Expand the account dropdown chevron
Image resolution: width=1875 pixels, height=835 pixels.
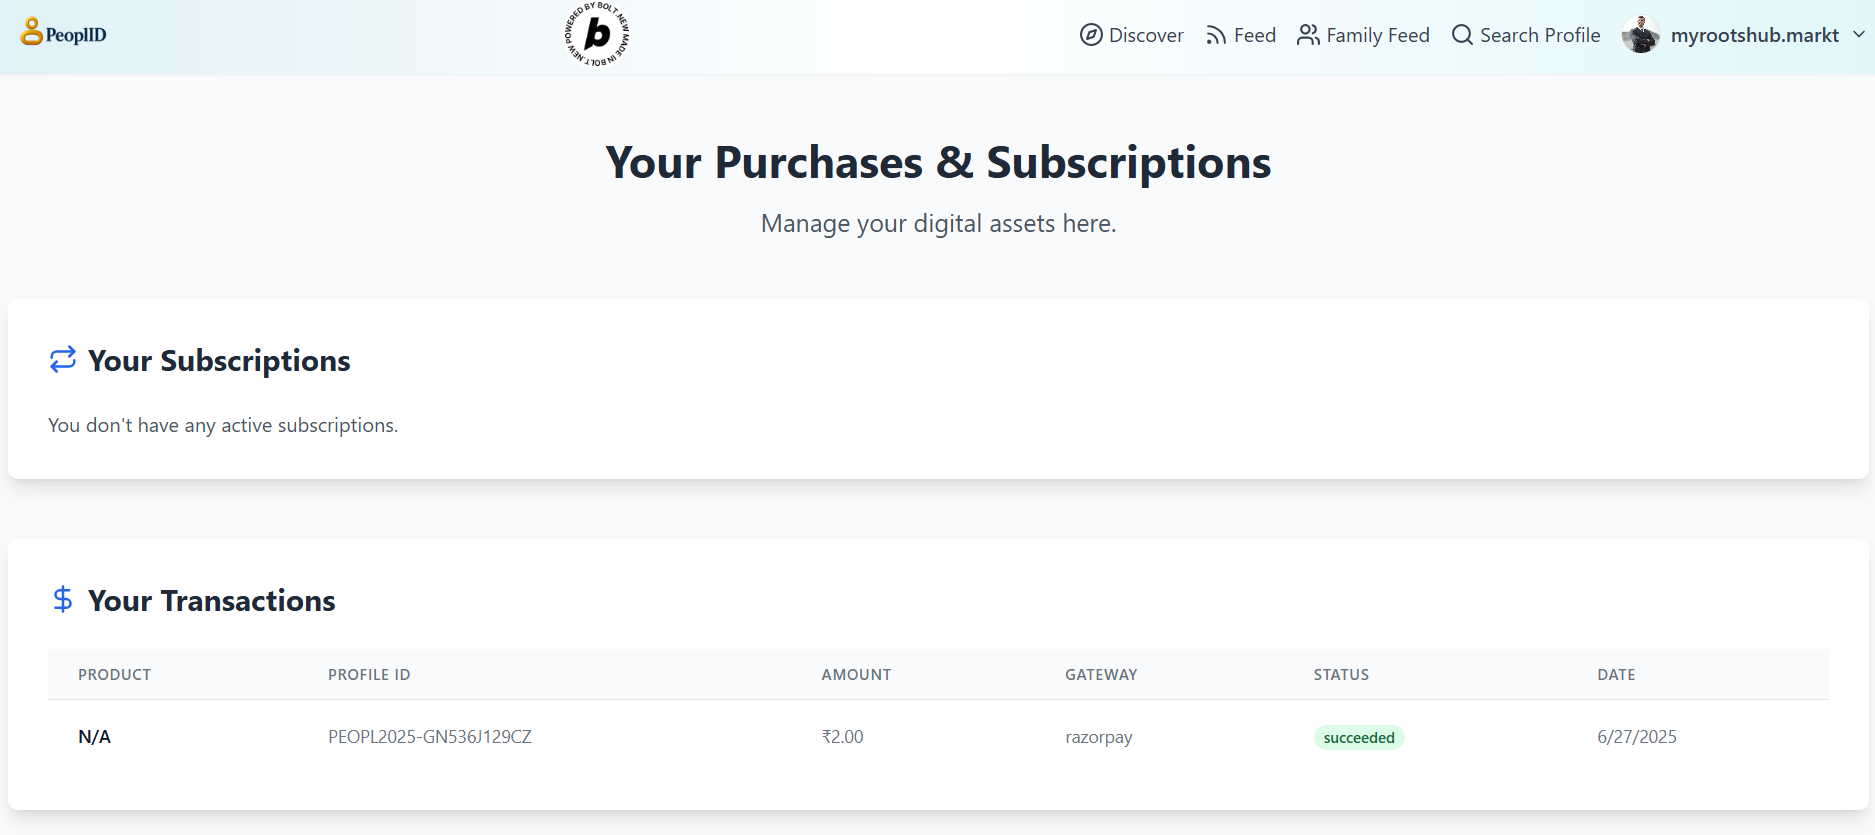tap(1858, 34)
